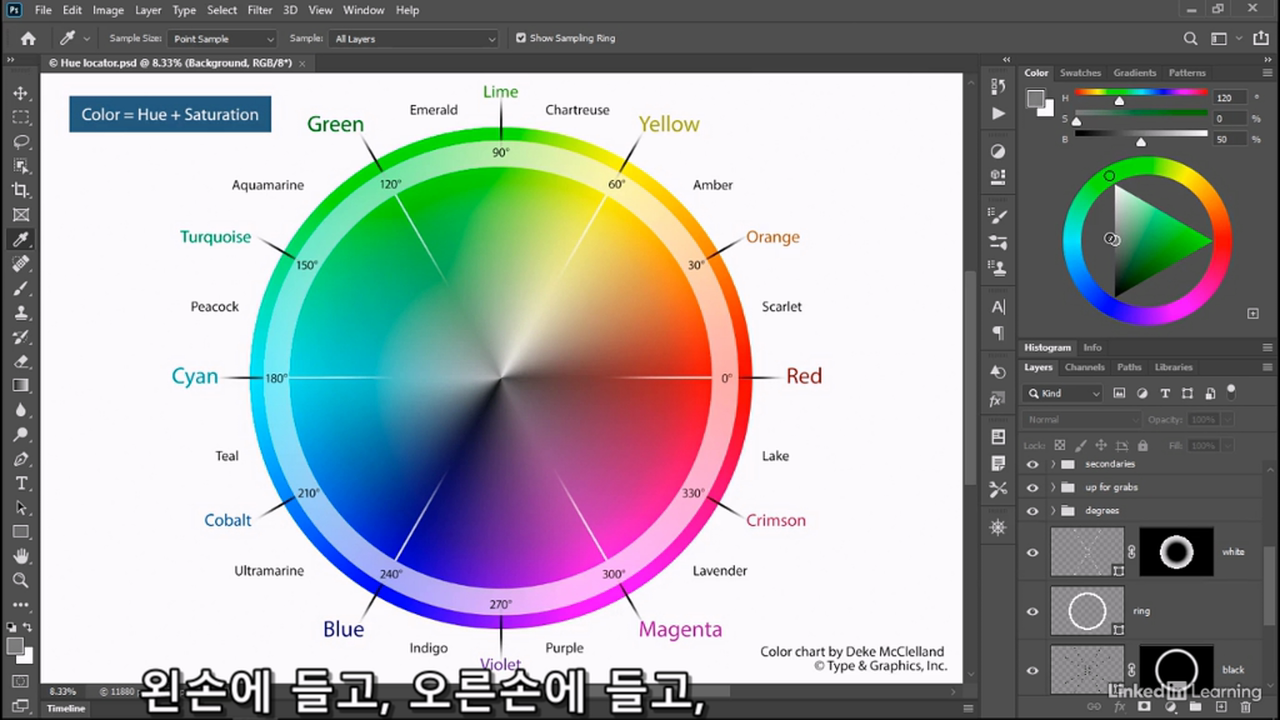Open the Timeline panel tab
1280x720 pixels.
pyautogui.click(x=66, y=709)
